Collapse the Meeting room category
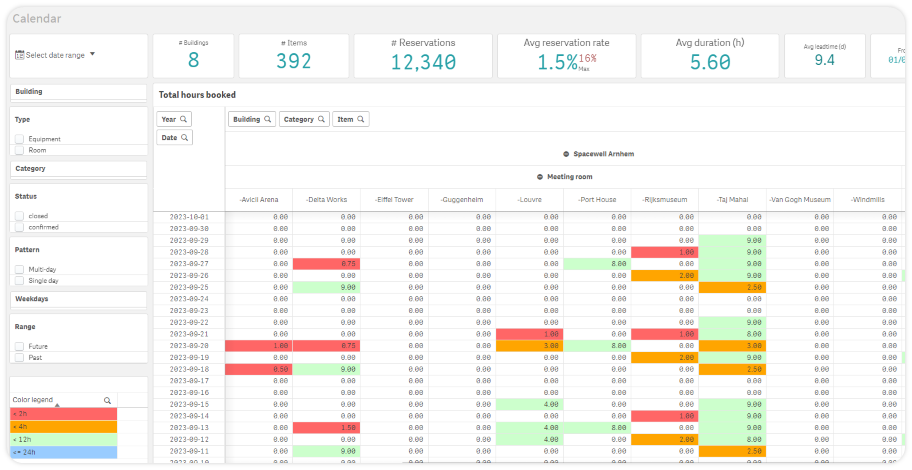This screenshot has height=470, width=912. (x=540, y=176)
